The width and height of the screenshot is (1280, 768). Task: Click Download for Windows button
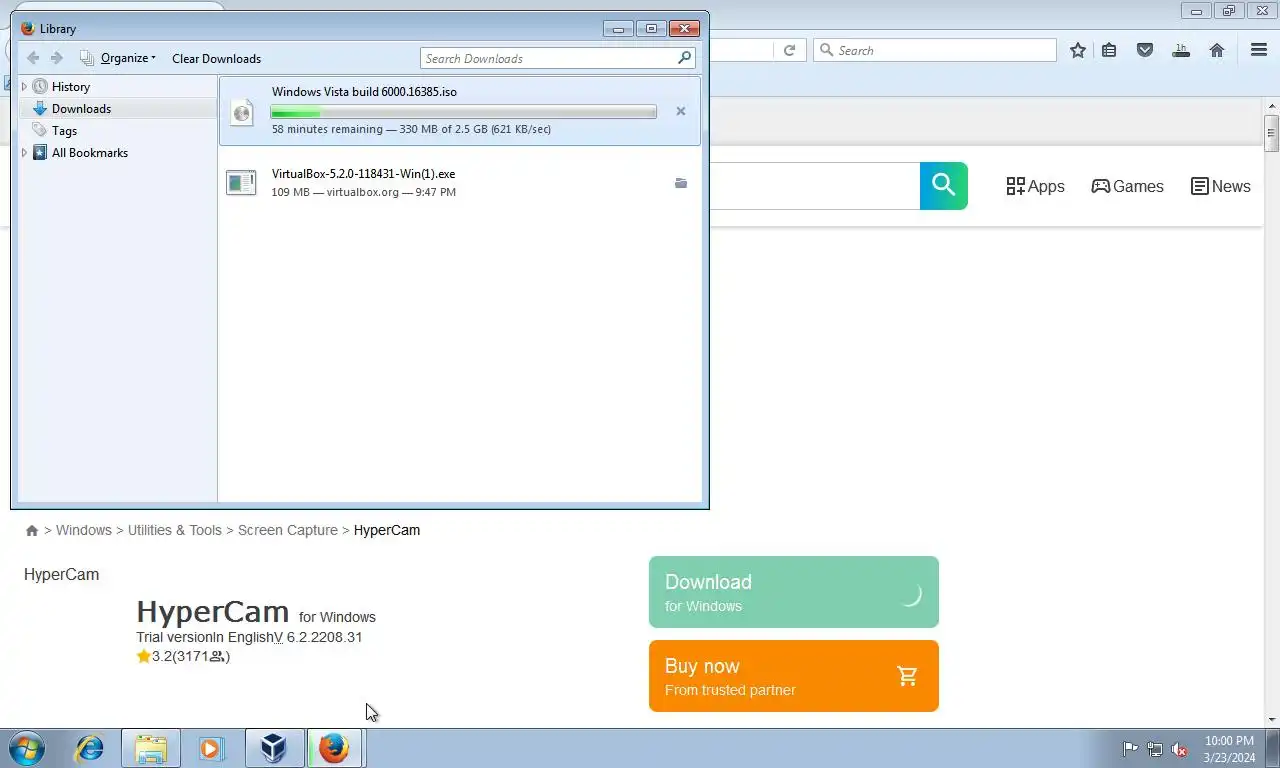[794, 592]
